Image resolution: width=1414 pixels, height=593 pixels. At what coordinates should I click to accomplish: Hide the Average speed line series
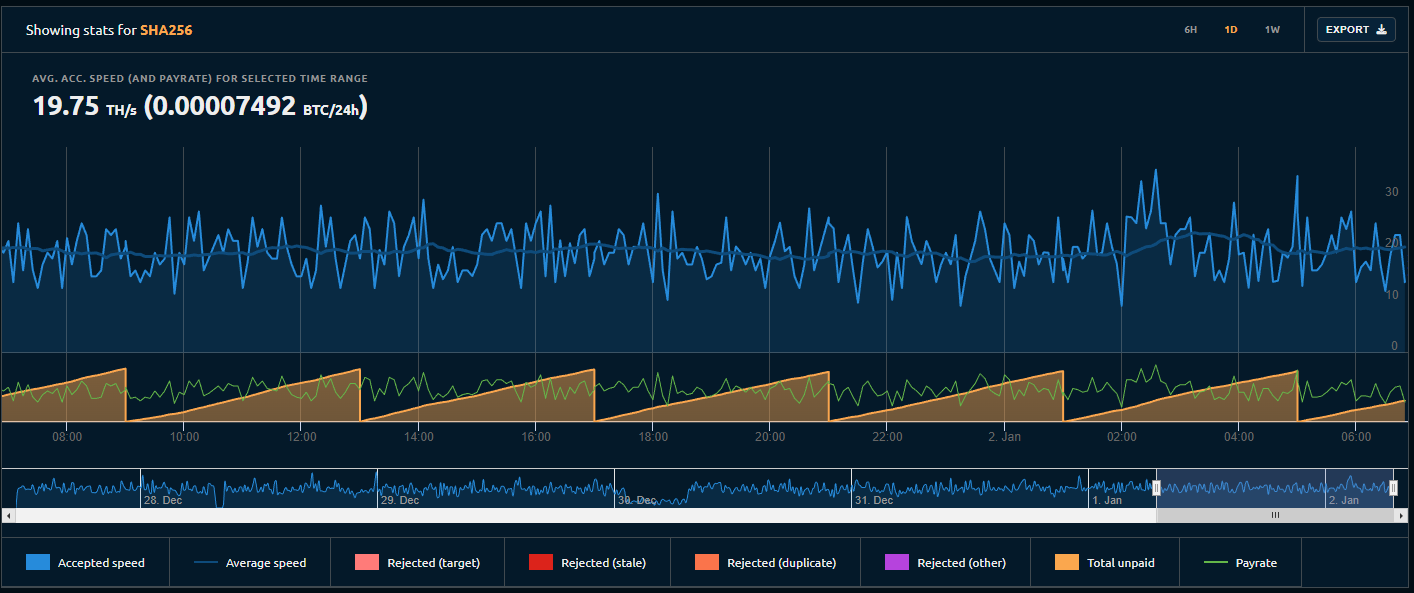[x=249, y=563]
